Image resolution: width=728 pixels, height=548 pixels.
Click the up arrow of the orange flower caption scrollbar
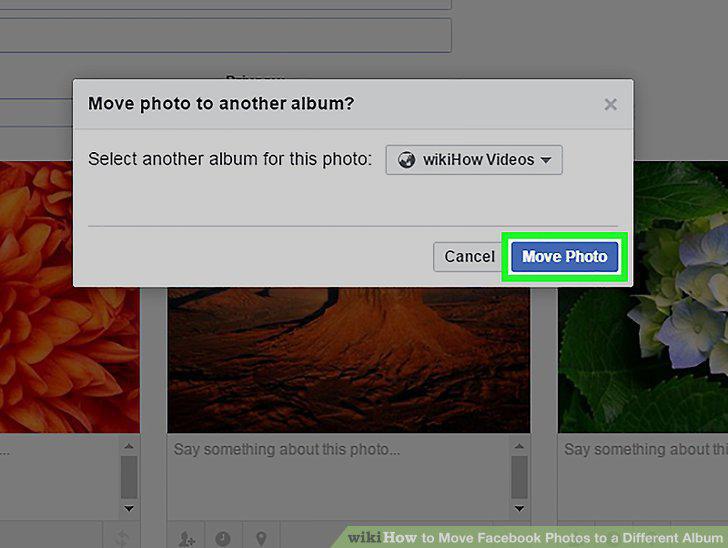(x=129, y=446)
